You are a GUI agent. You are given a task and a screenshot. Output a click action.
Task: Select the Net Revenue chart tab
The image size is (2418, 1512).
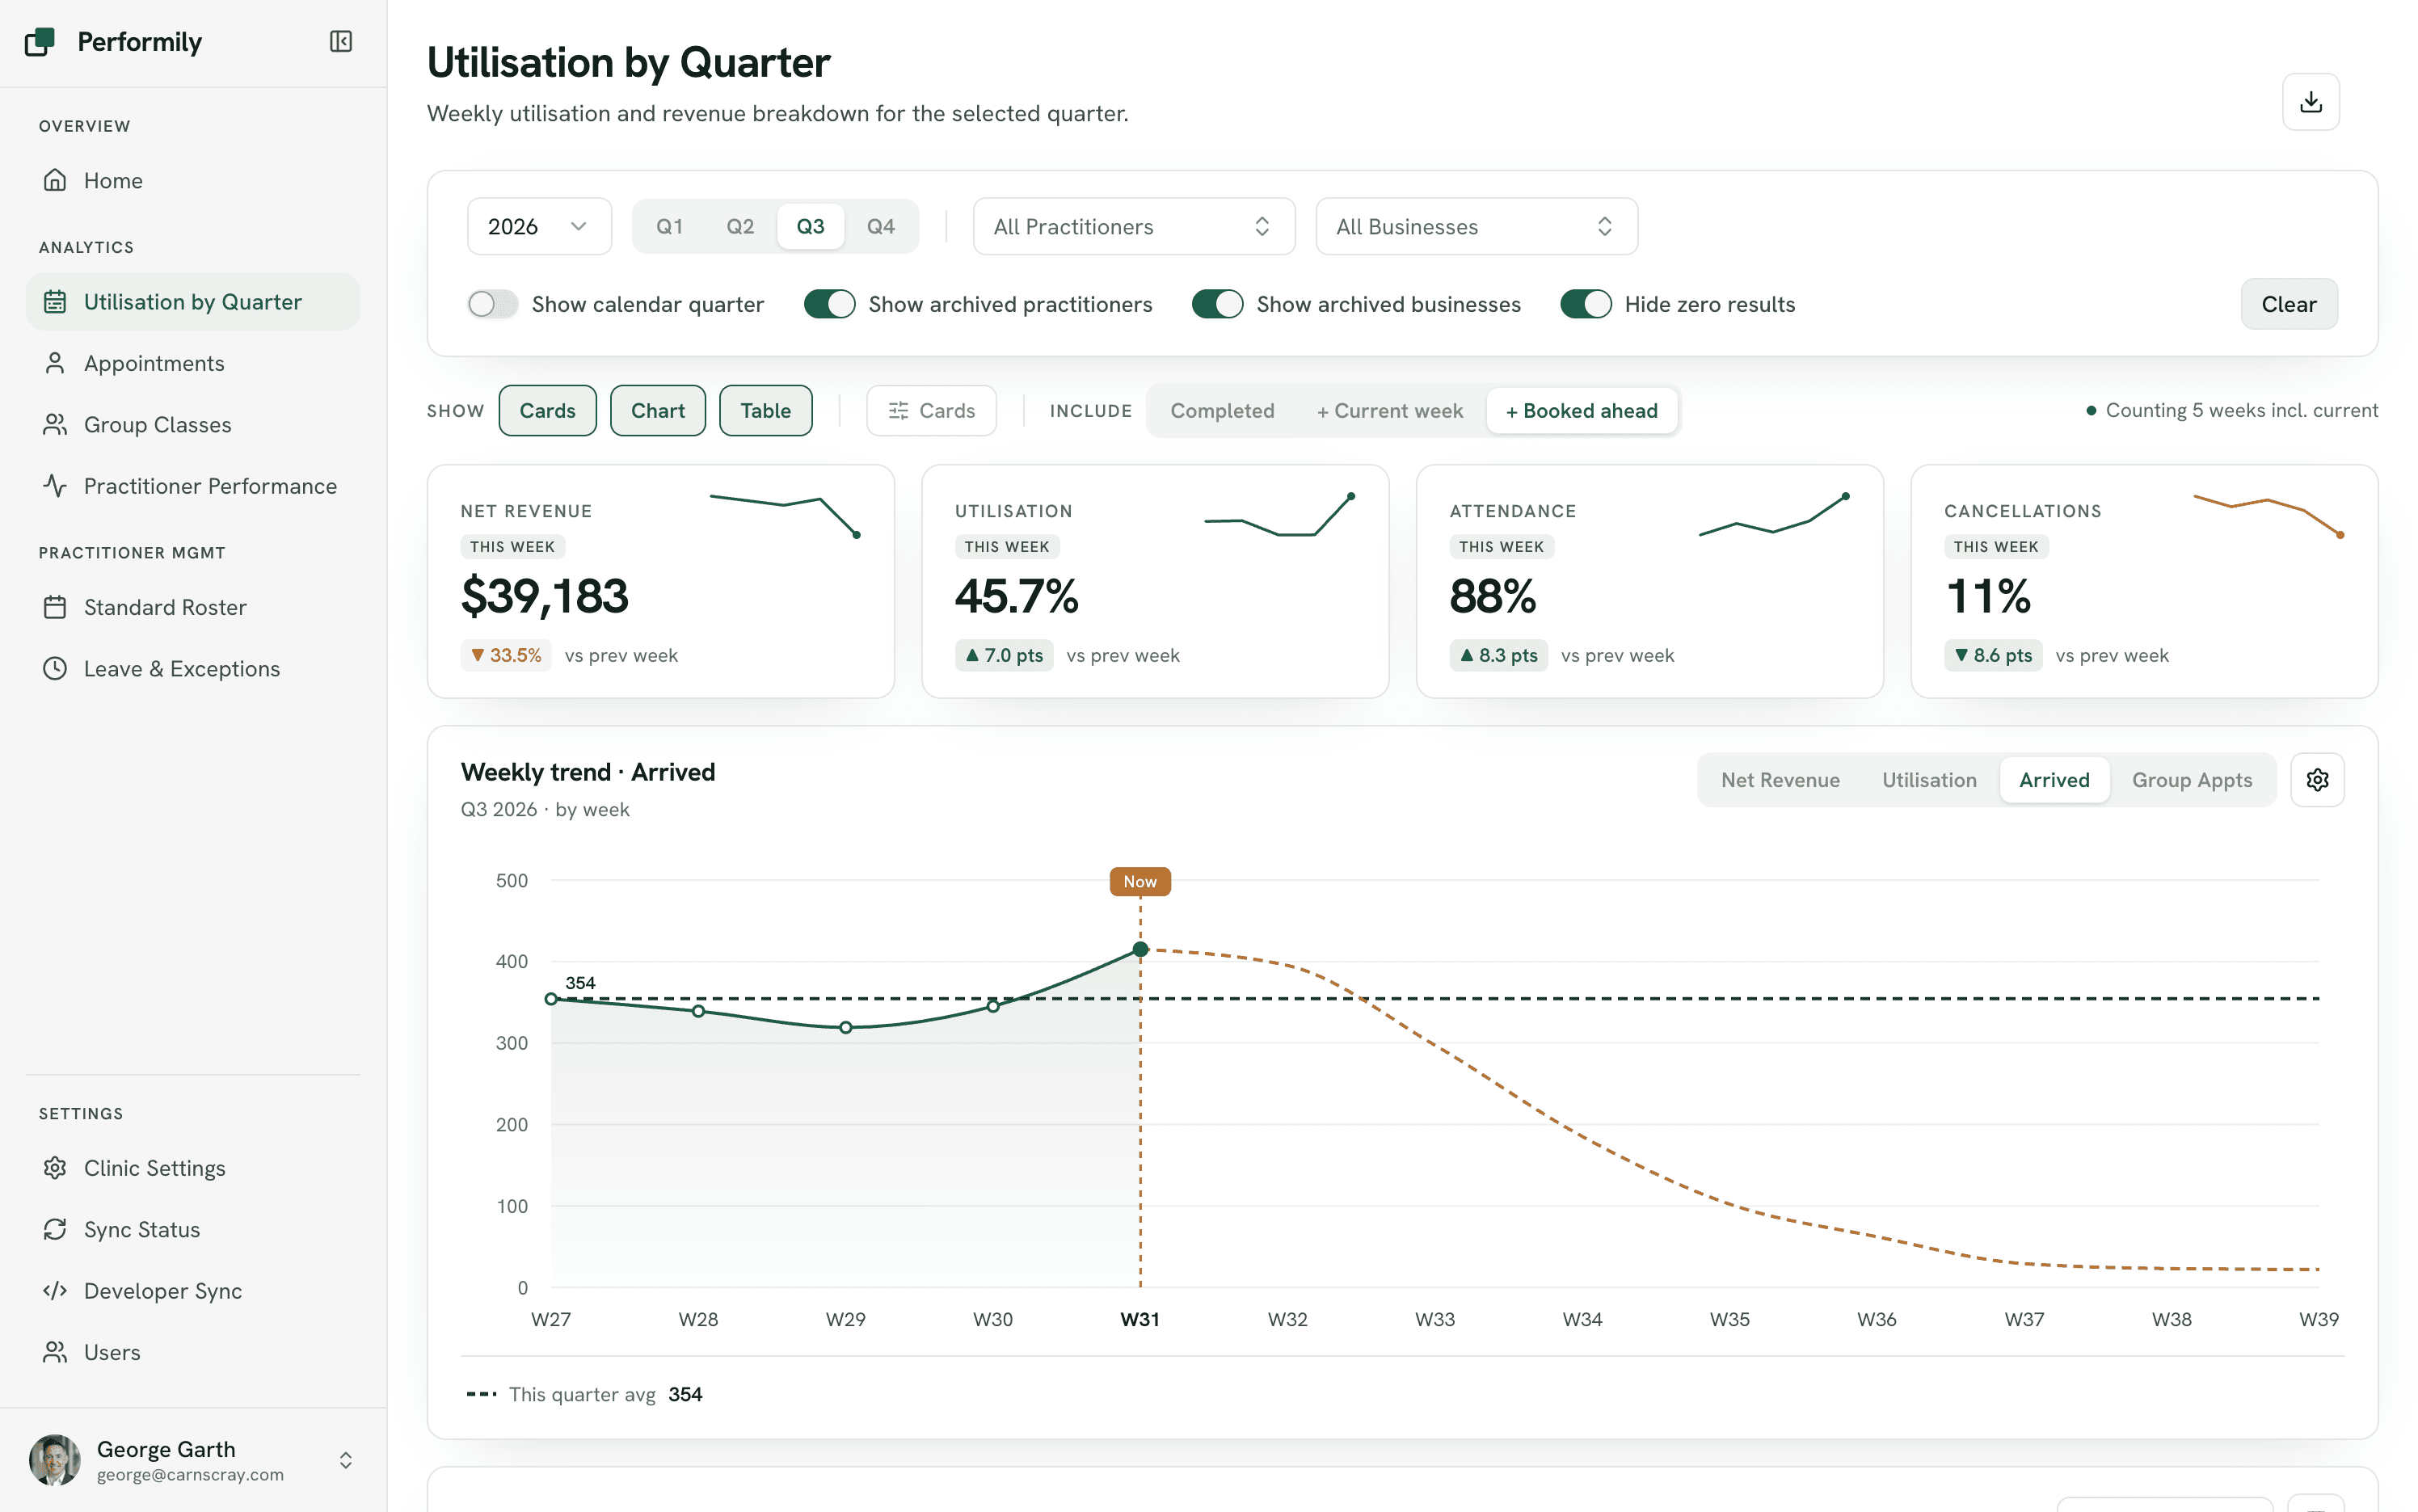click(x=1780, y=780)
